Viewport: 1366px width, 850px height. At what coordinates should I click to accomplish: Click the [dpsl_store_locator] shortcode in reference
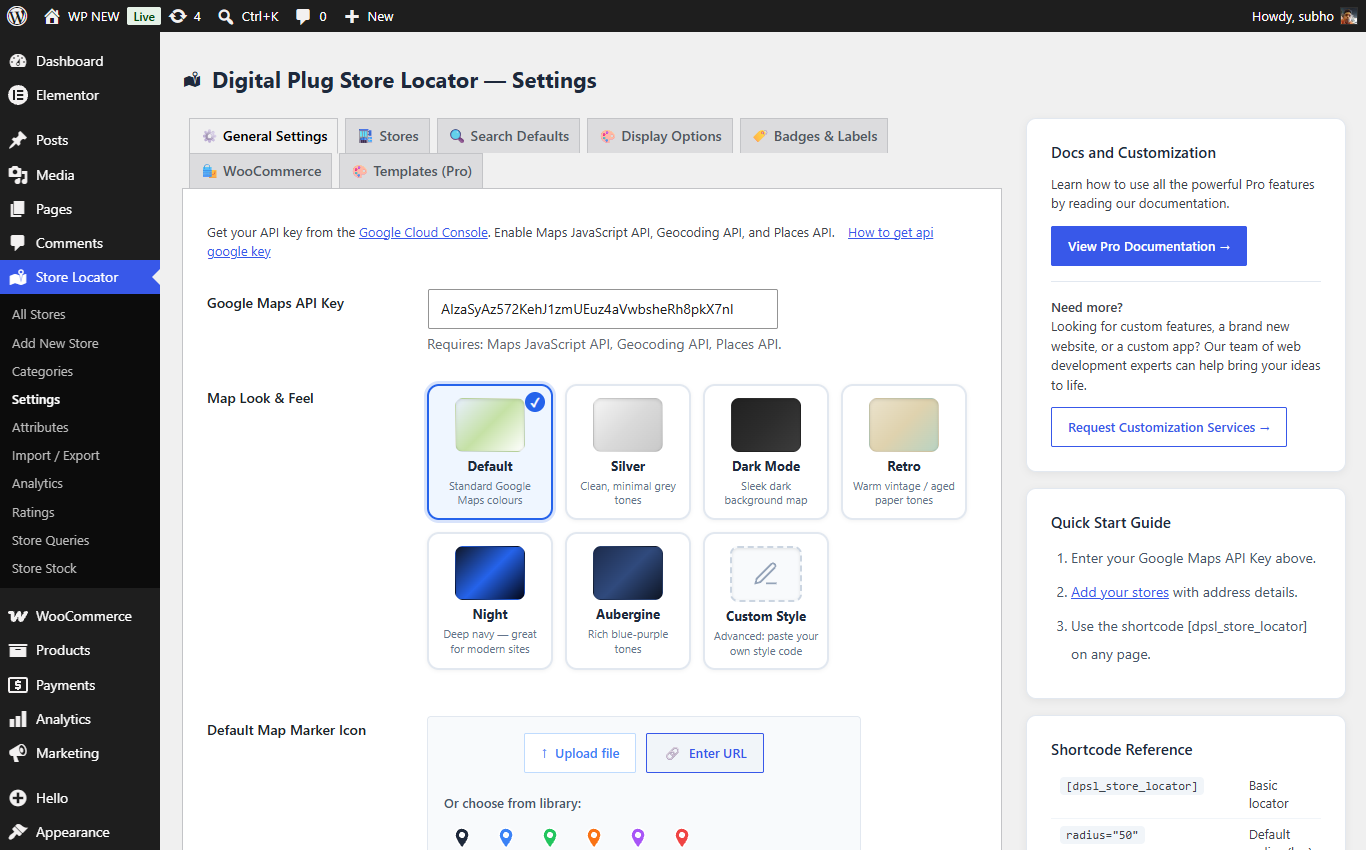1132,786
